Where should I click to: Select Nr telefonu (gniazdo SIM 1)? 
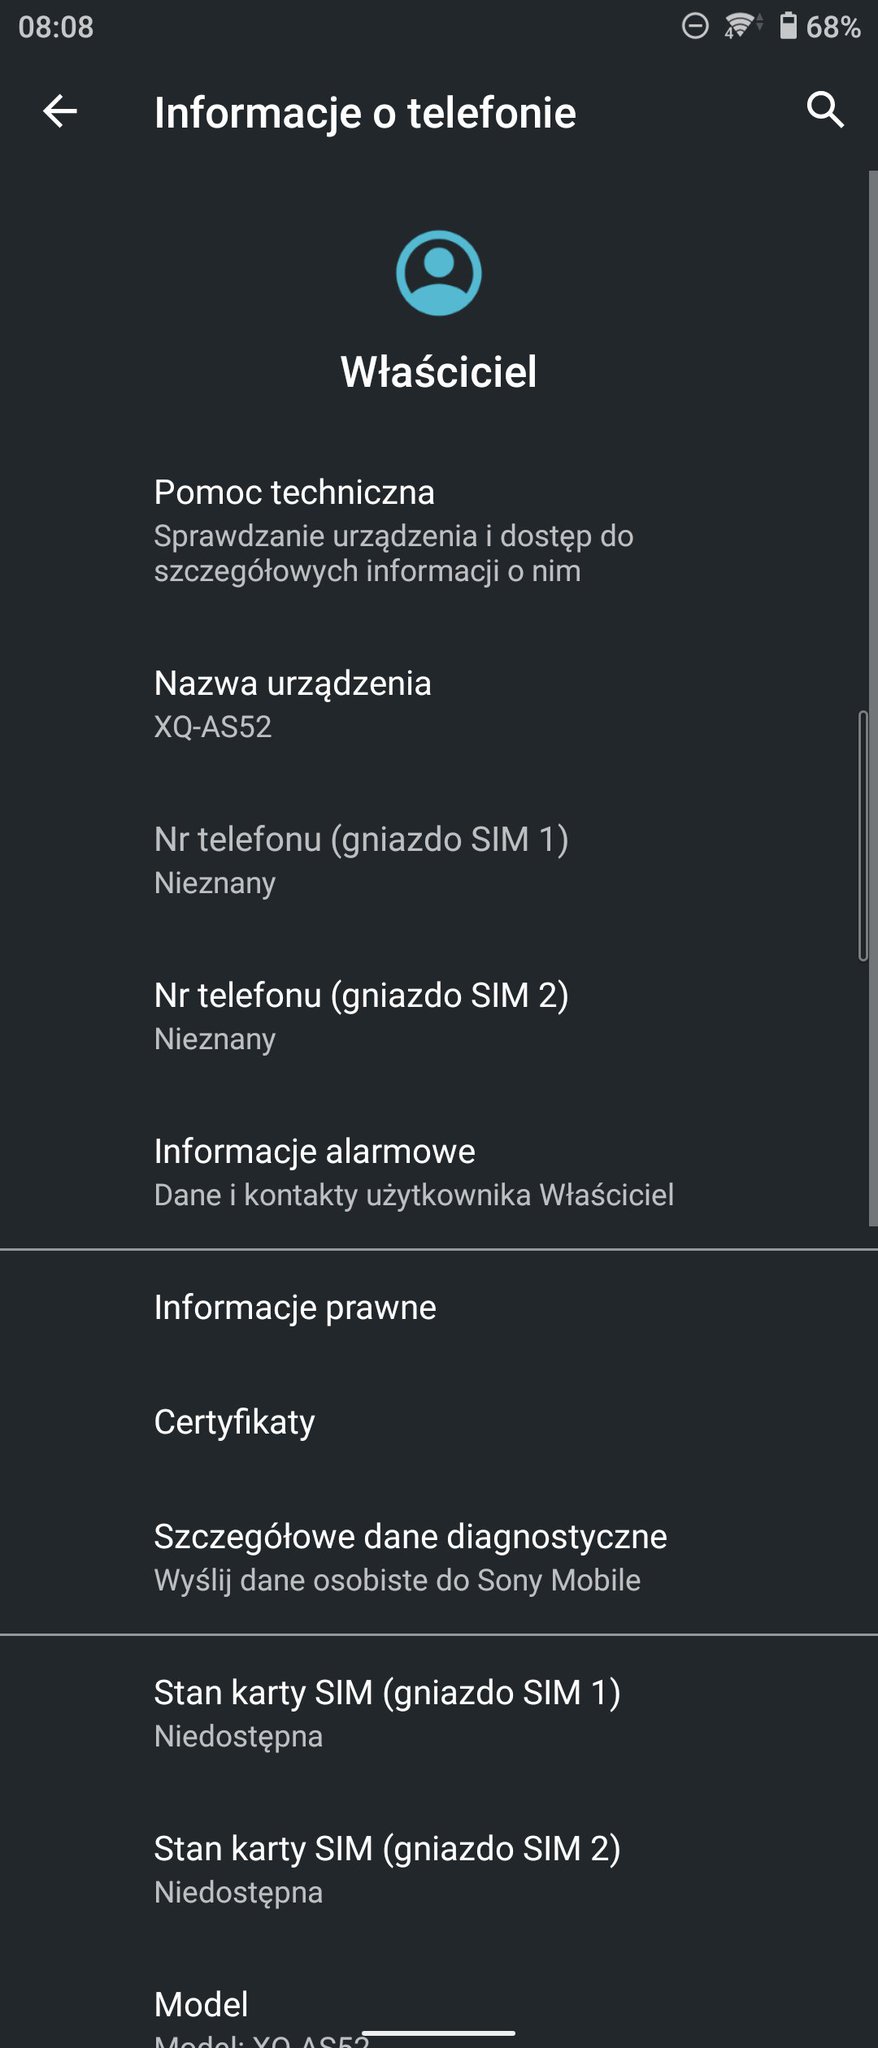click(439, 859)
